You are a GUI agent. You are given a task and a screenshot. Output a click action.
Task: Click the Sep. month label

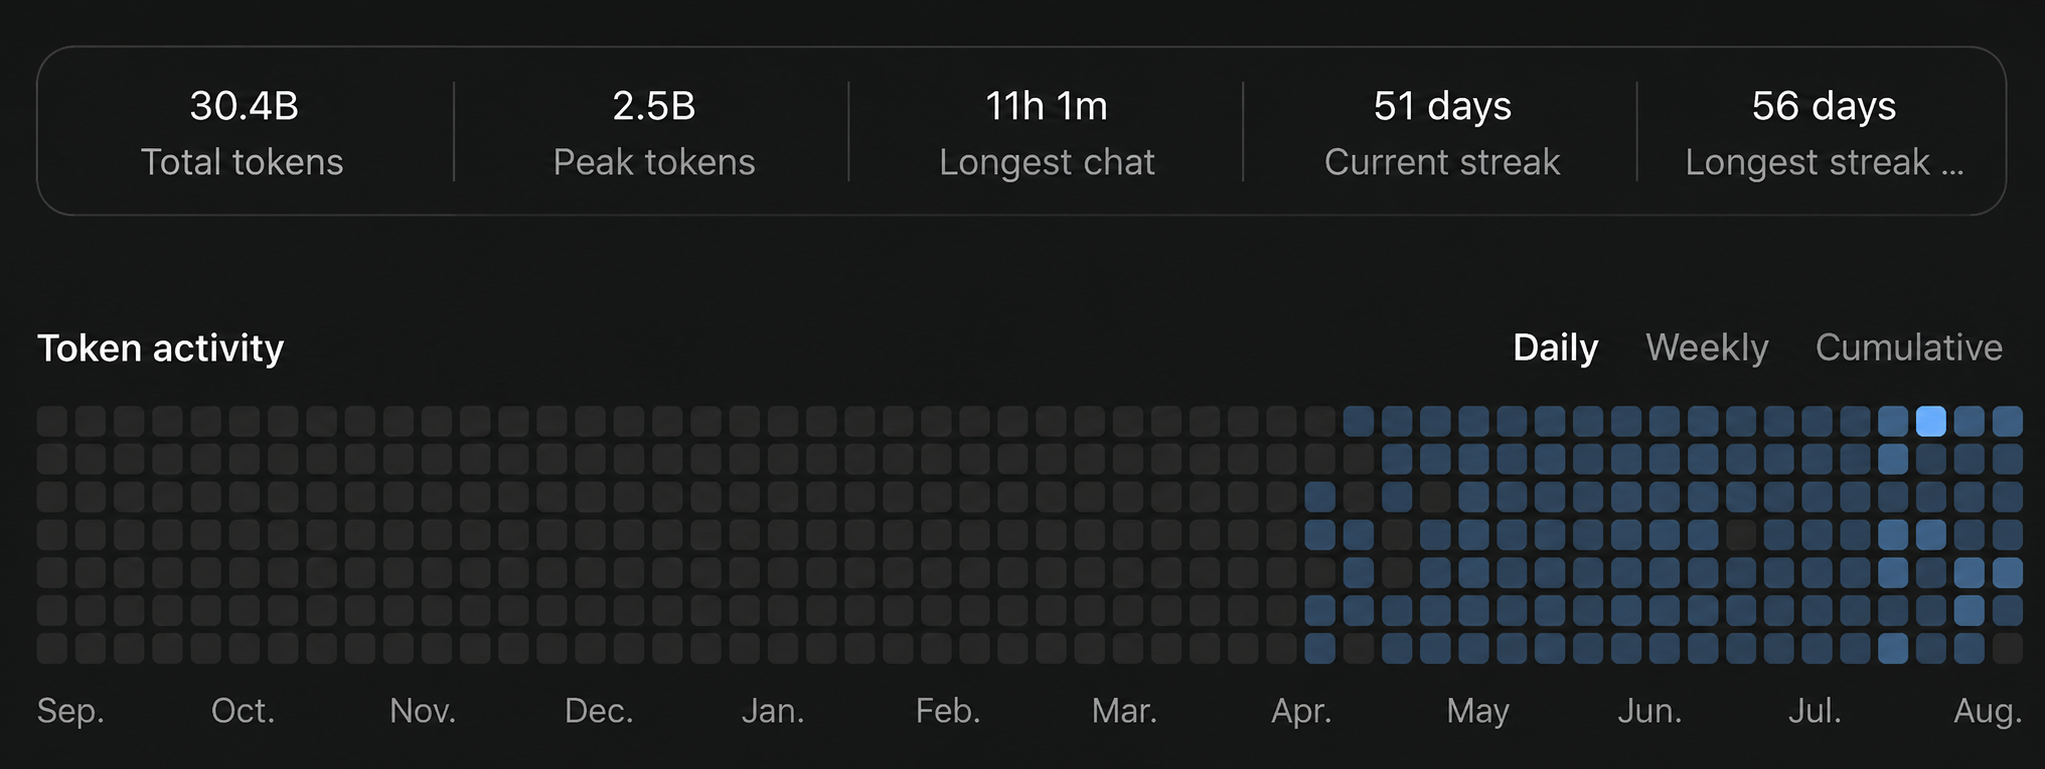pyautogui.click(x=70, y=711)
